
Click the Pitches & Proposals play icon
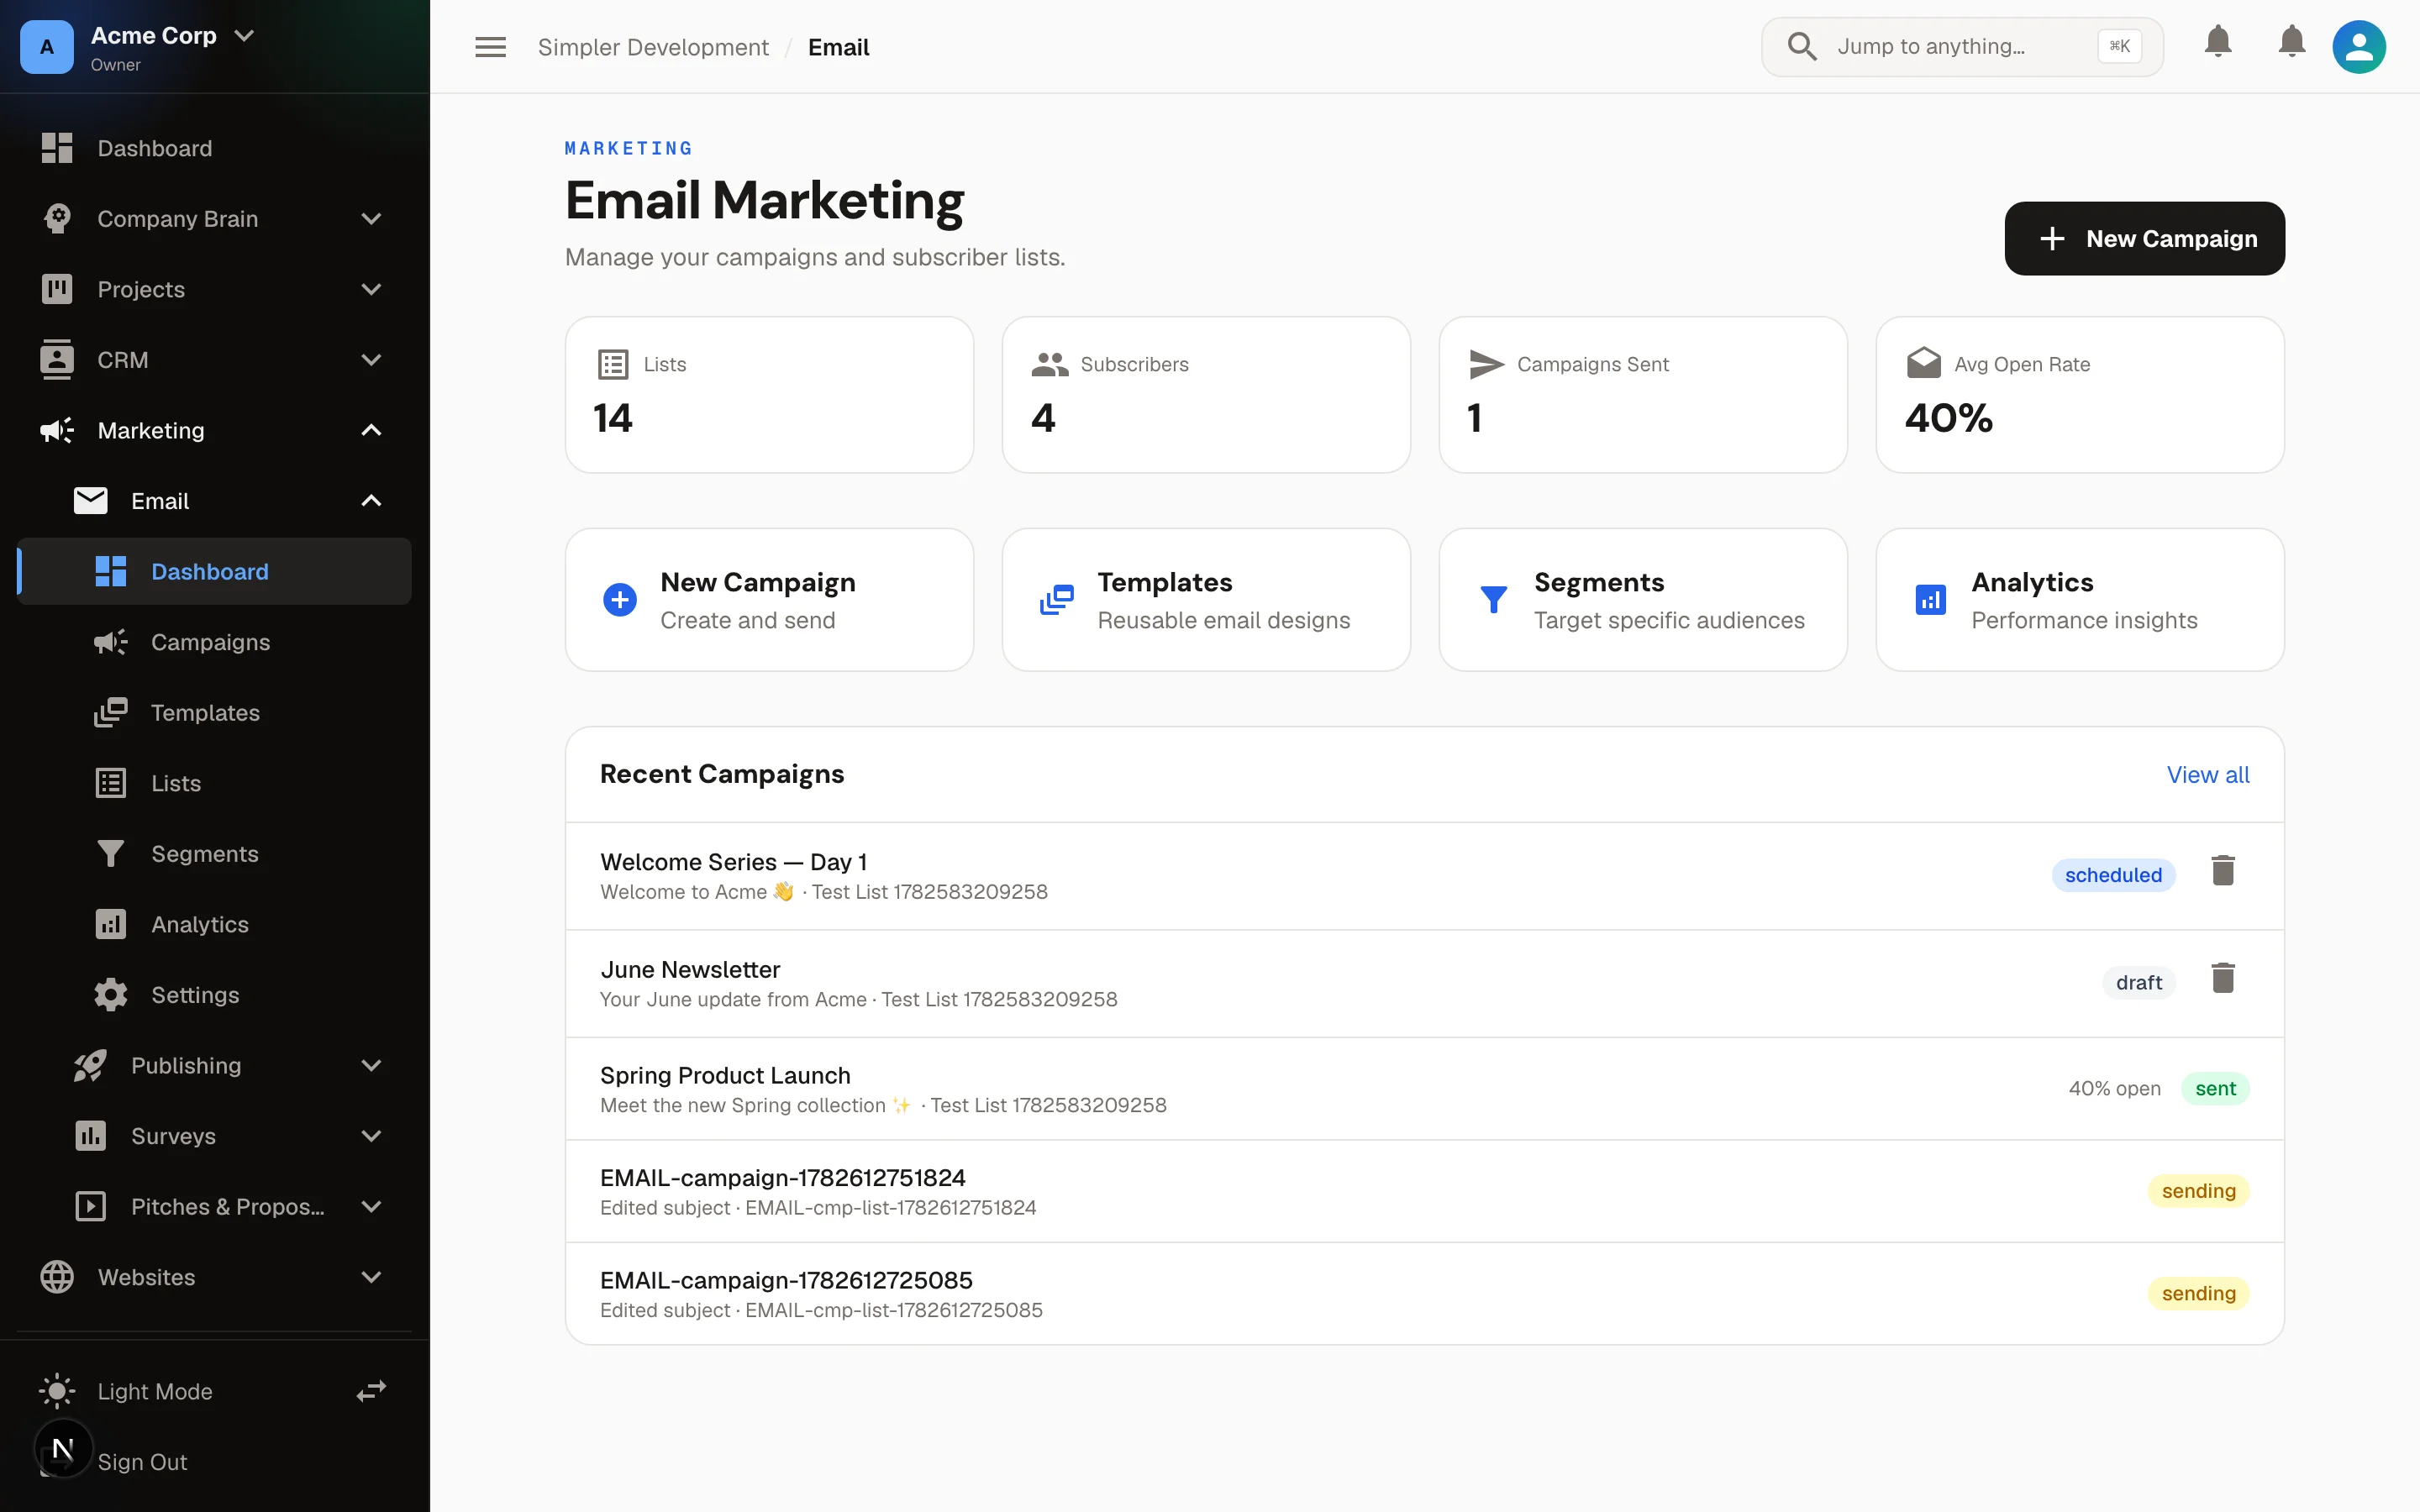point(91,1206)
